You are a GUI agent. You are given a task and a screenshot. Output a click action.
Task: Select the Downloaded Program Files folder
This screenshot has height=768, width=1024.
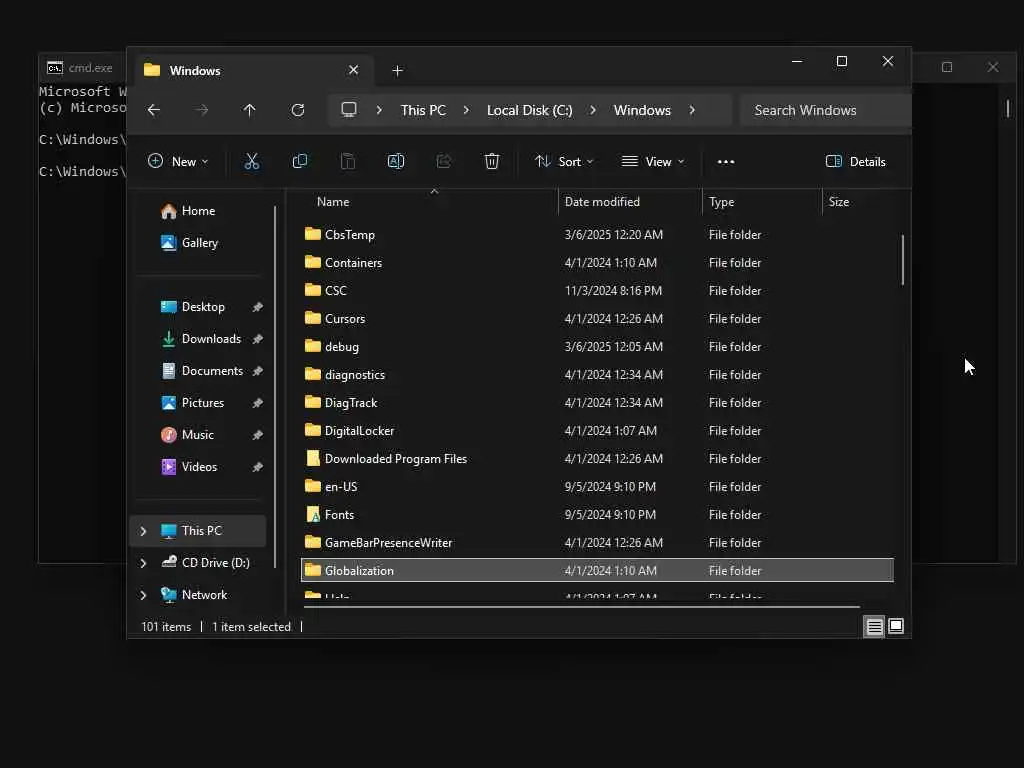[x=597, y=459]
